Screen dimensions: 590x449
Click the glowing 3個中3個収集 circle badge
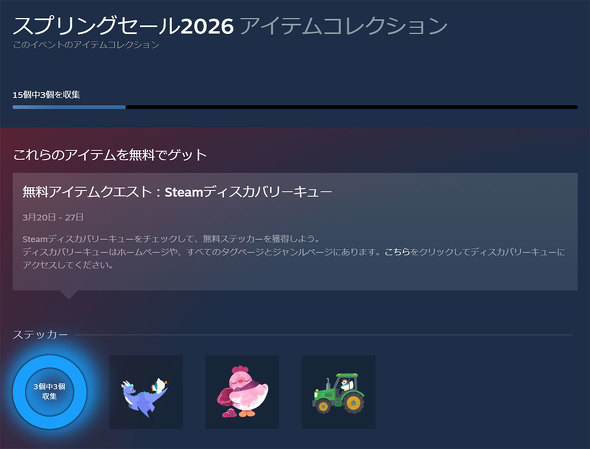(50, 392)
